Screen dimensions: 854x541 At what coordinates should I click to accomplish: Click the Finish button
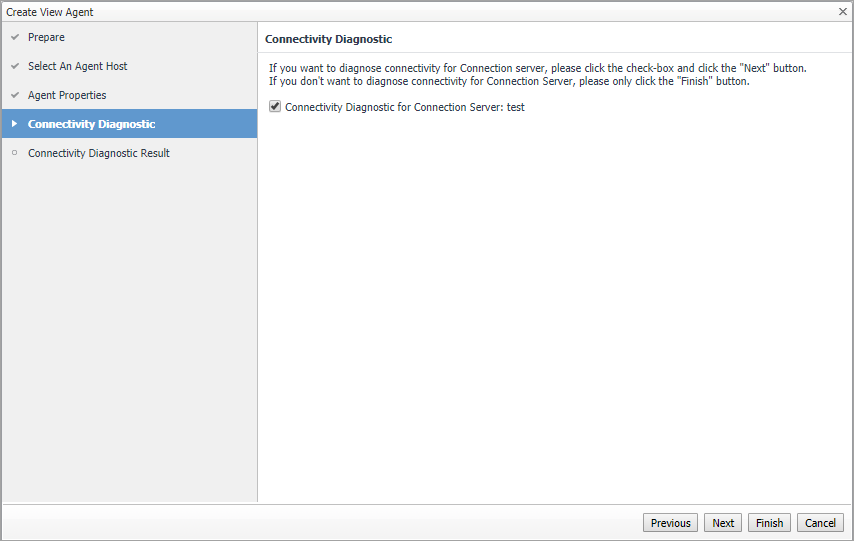pyautogui.click(x=769, y=523)
